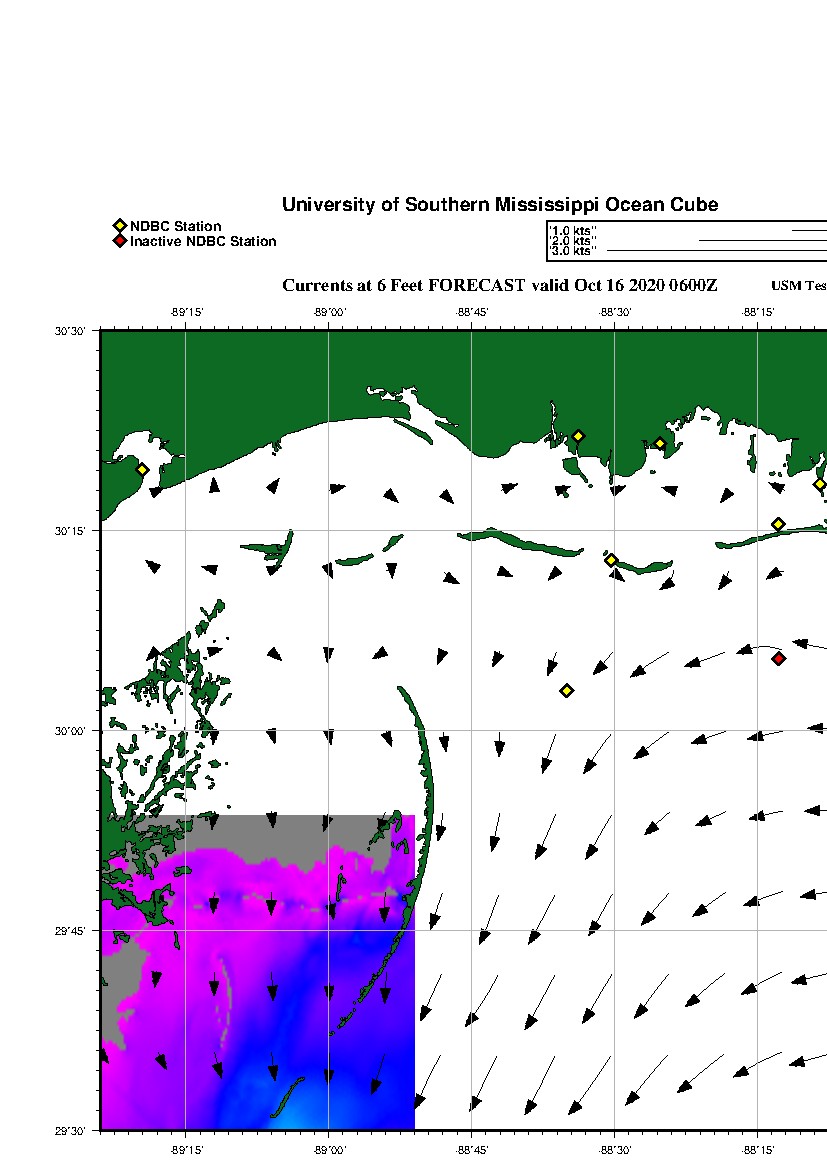Click the yellow station marker just above 30°00'

tap(566, 690)
